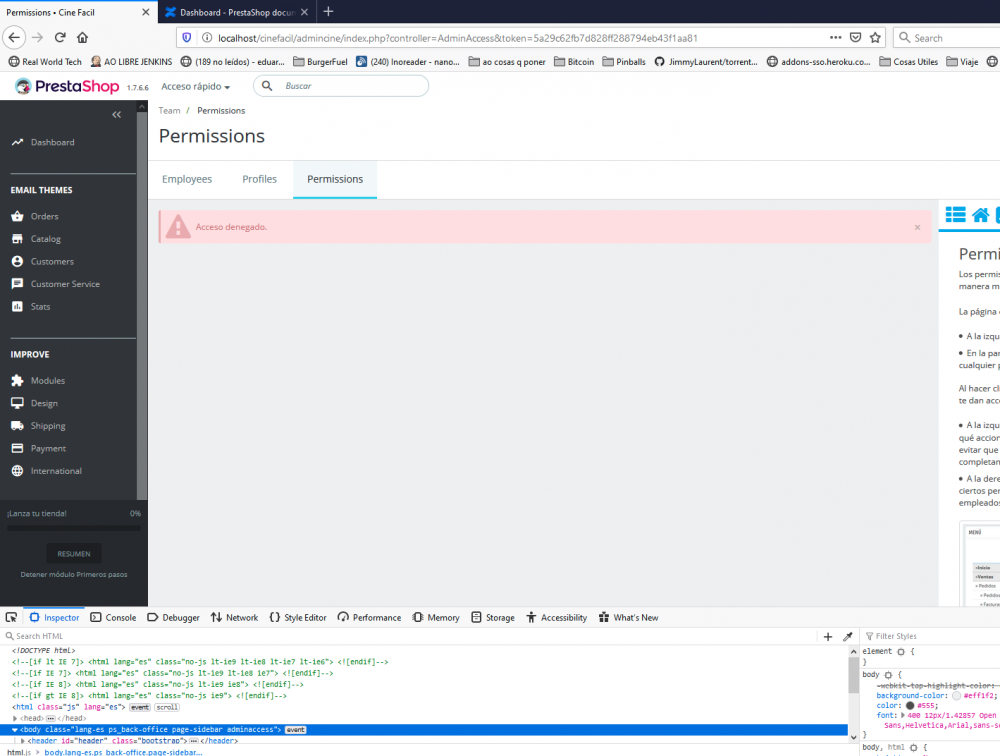Collapse the sidebar menu with double chevron

tap(117, 115)
